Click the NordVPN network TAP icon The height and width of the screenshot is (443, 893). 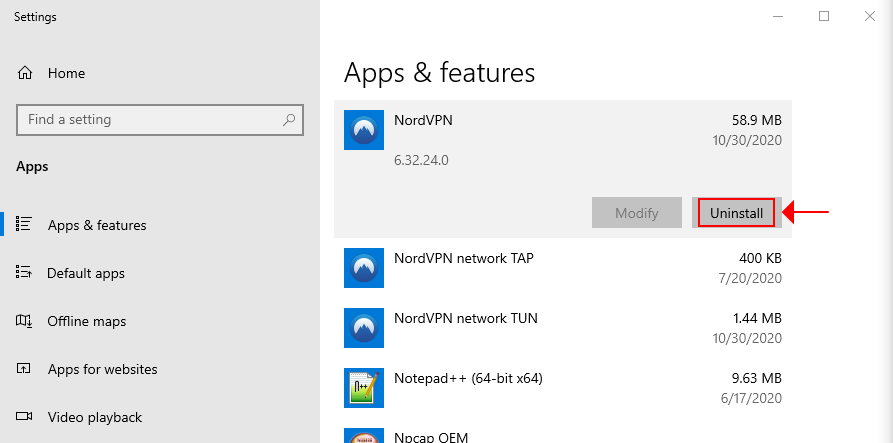pyautogui.click(x=363, y=268)
